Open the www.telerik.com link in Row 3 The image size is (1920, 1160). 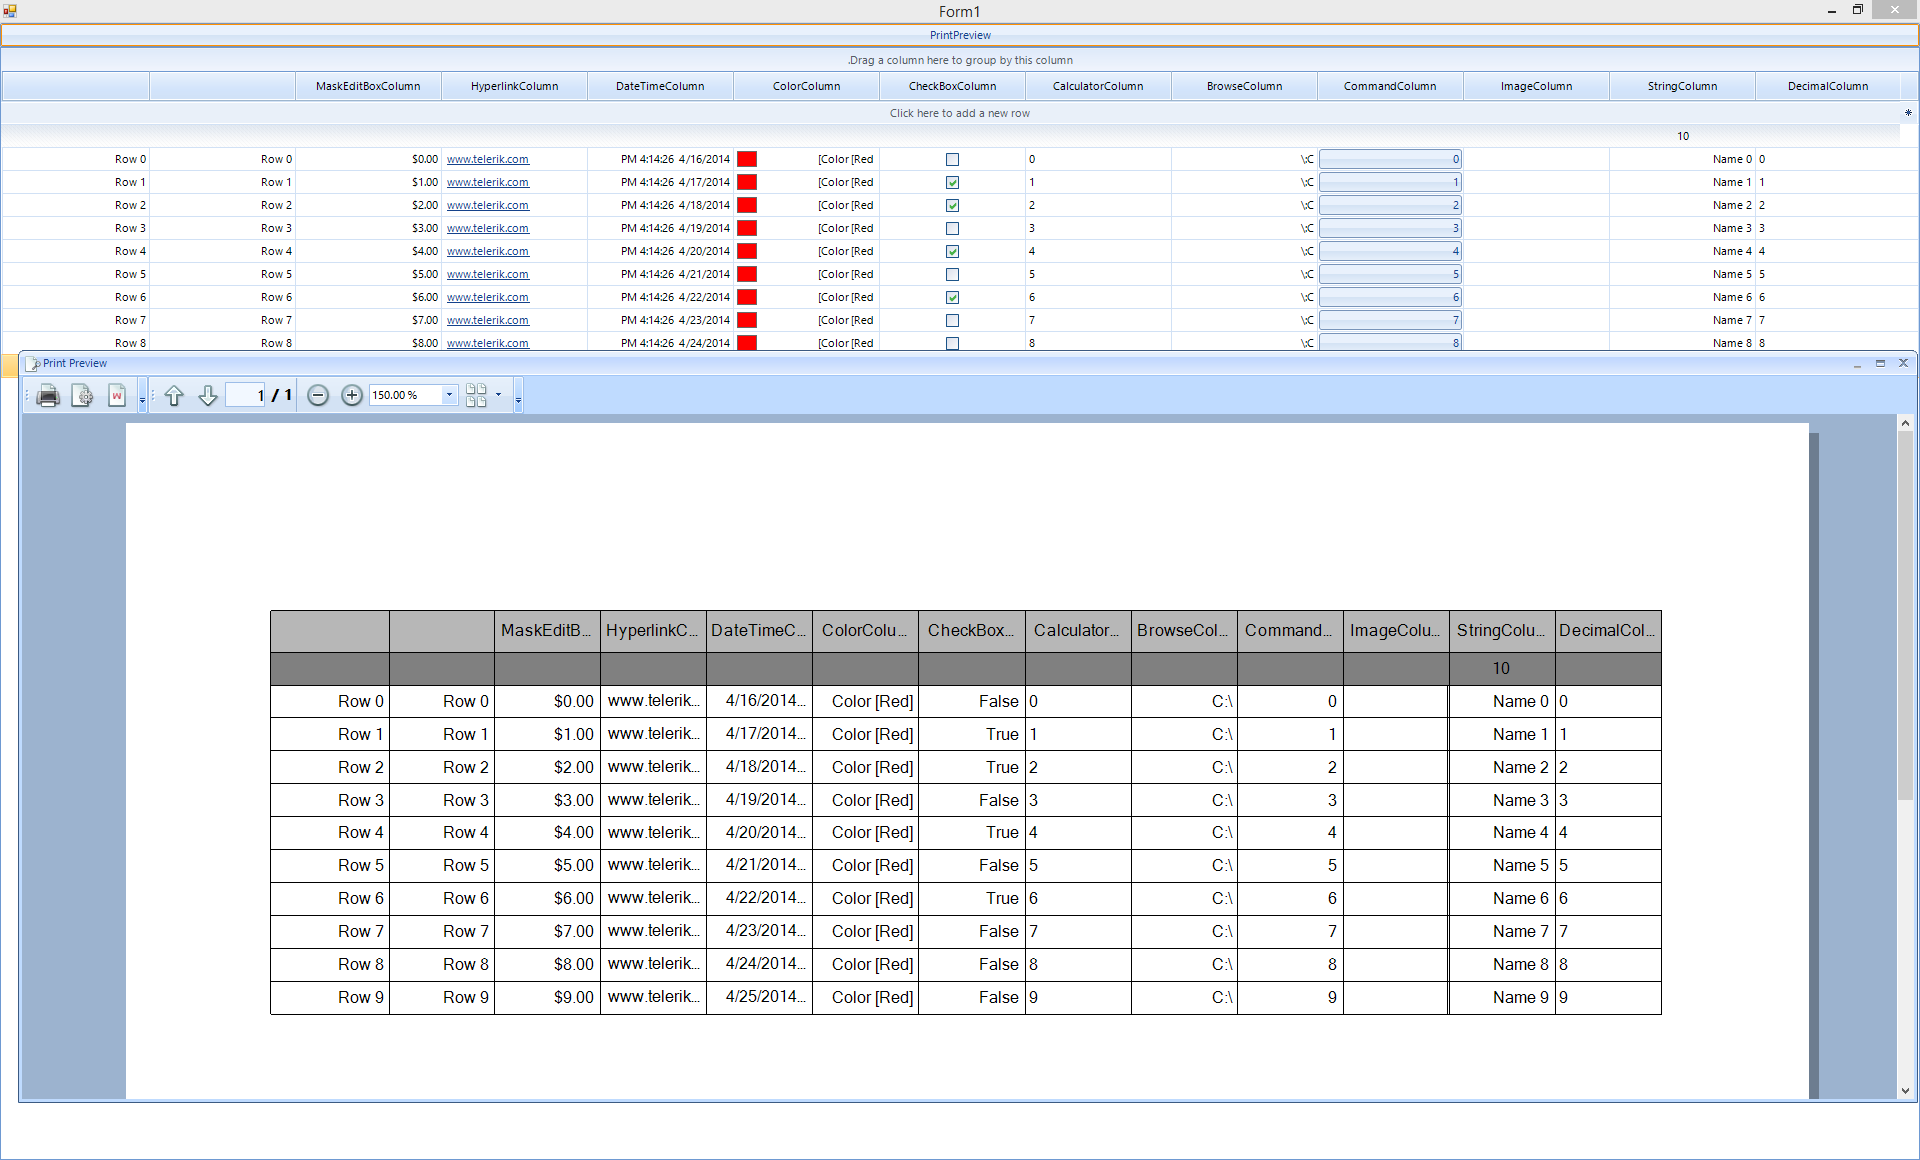pos(487,229)
